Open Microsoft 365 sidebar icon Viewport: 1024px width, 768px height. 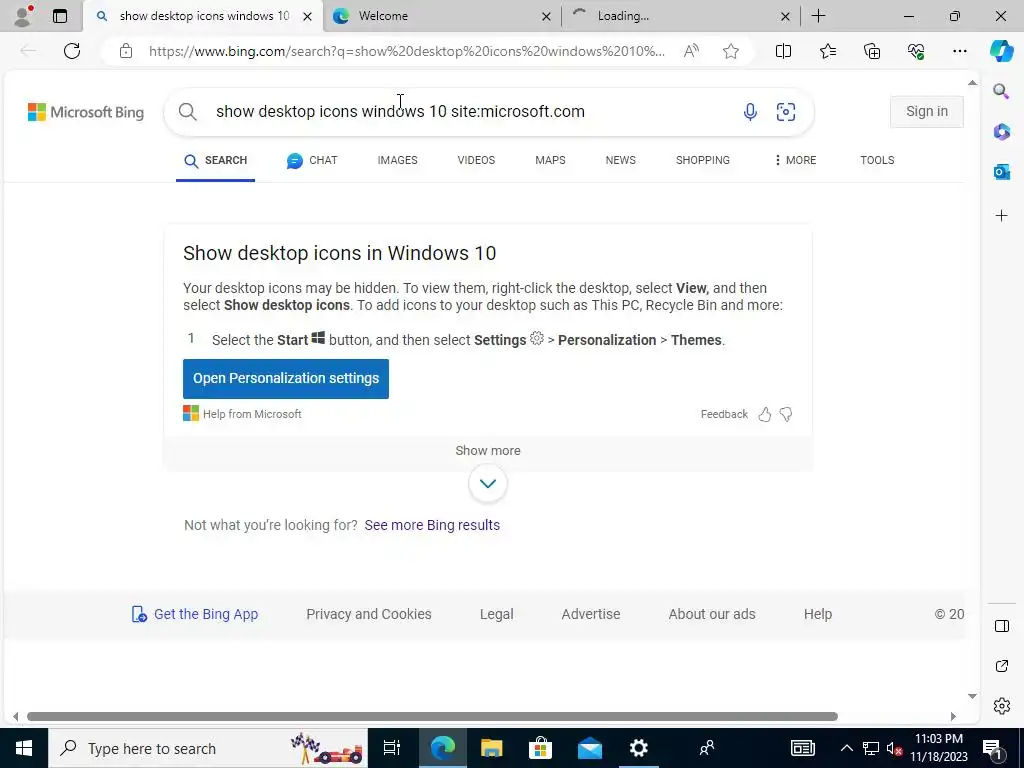point(1001,131)
